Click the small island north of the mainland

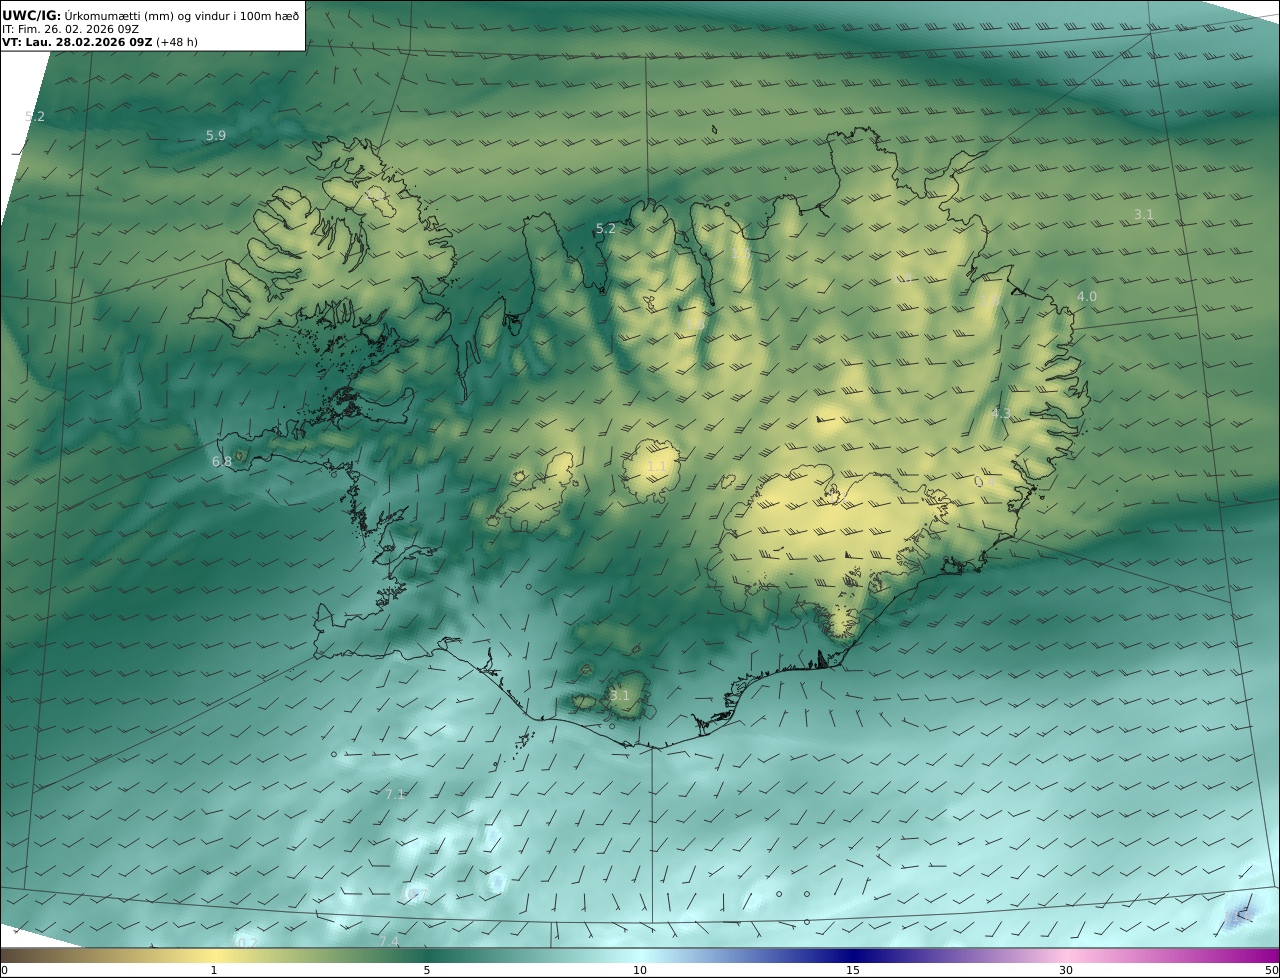(715, 129)
